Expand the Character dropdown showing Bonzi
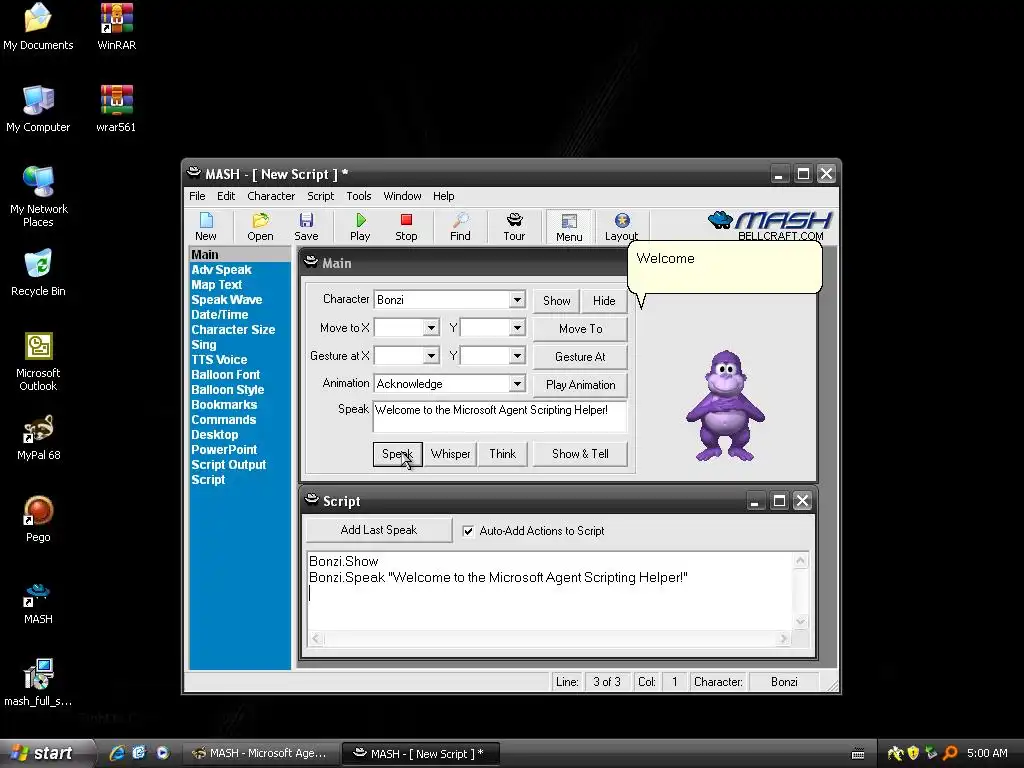 pos(517,300)
